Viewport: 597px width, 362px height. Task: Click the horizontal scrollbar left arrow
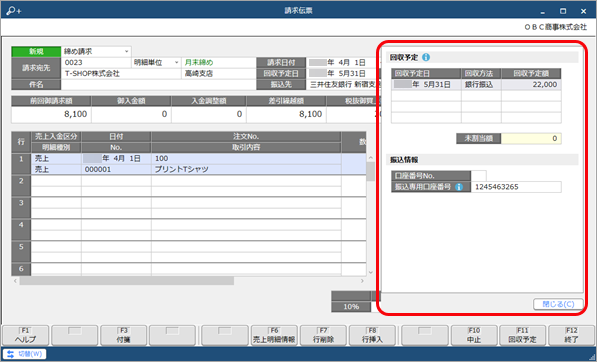(x=15, y=281)
